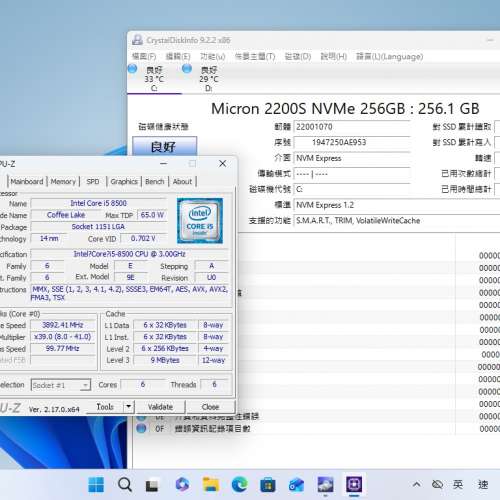Click the 3892.41 MHz core speed value

click(63, 325)
